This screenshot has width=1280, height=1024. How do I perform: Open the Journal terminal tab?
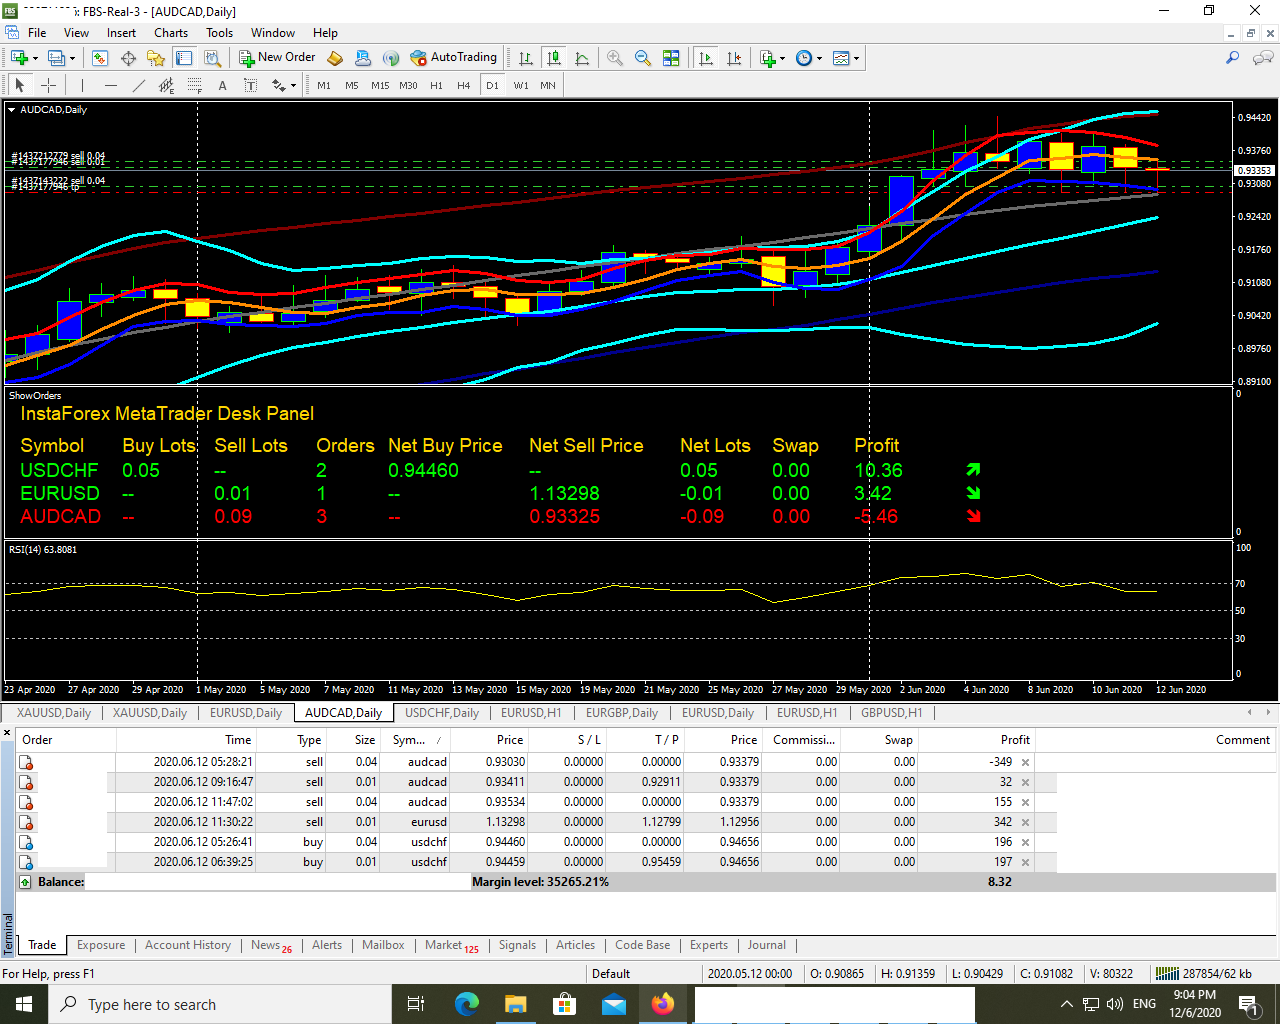767,945
